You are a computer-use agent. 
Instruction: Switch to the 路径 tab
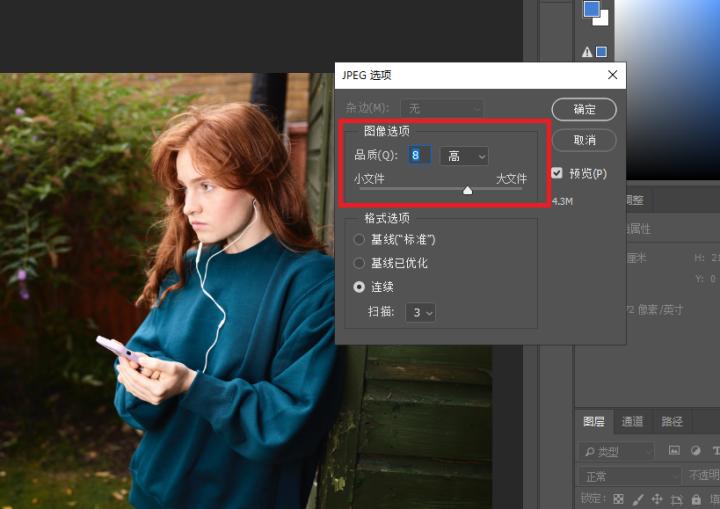672,422
